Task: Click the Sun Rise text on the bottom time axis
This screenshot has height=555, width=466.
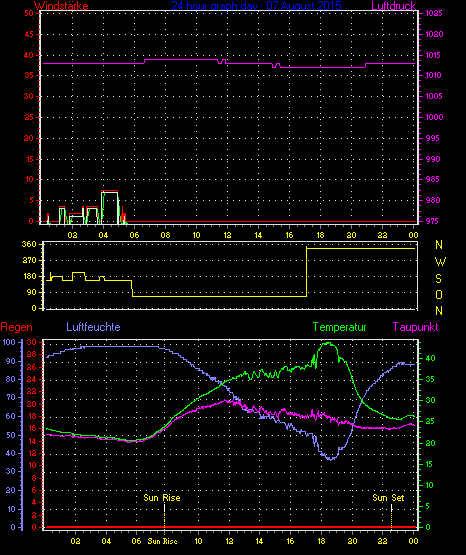Action: click(x=162, y=541)
